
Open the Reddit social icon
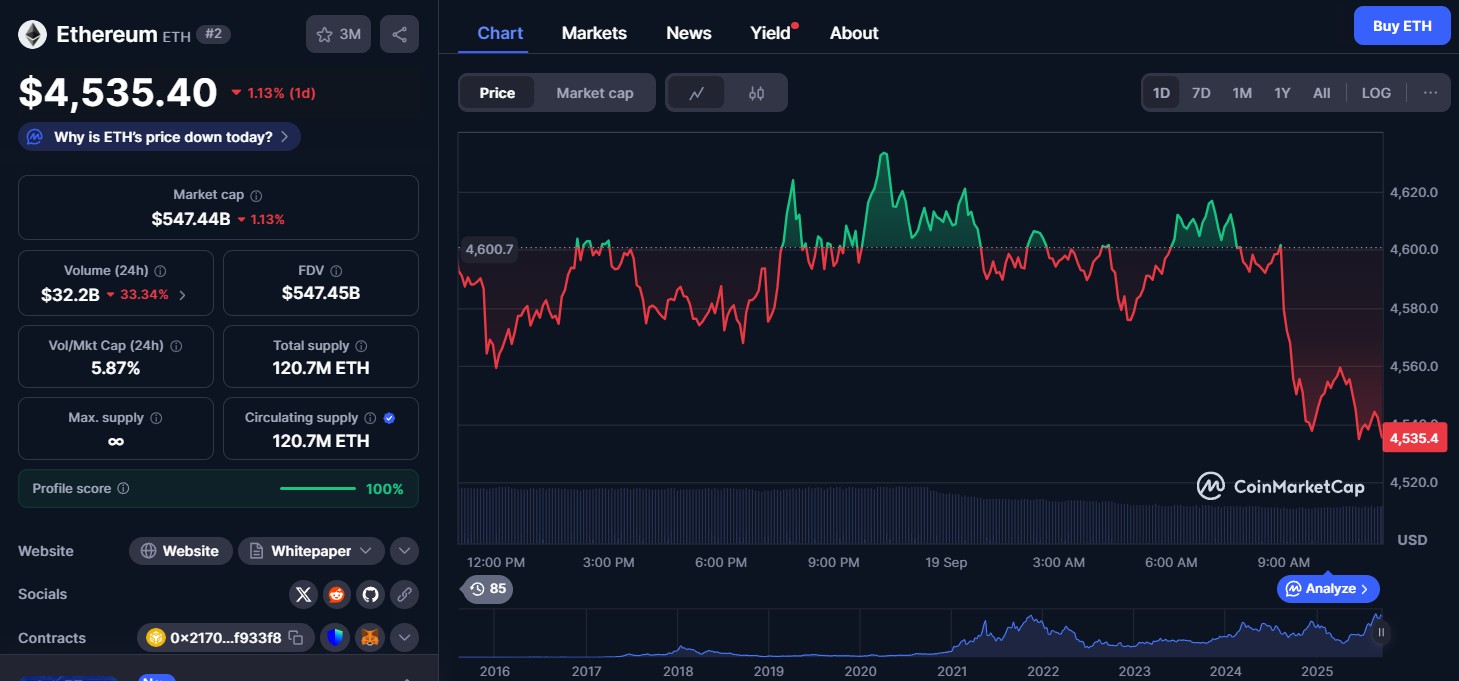(337, 595)
